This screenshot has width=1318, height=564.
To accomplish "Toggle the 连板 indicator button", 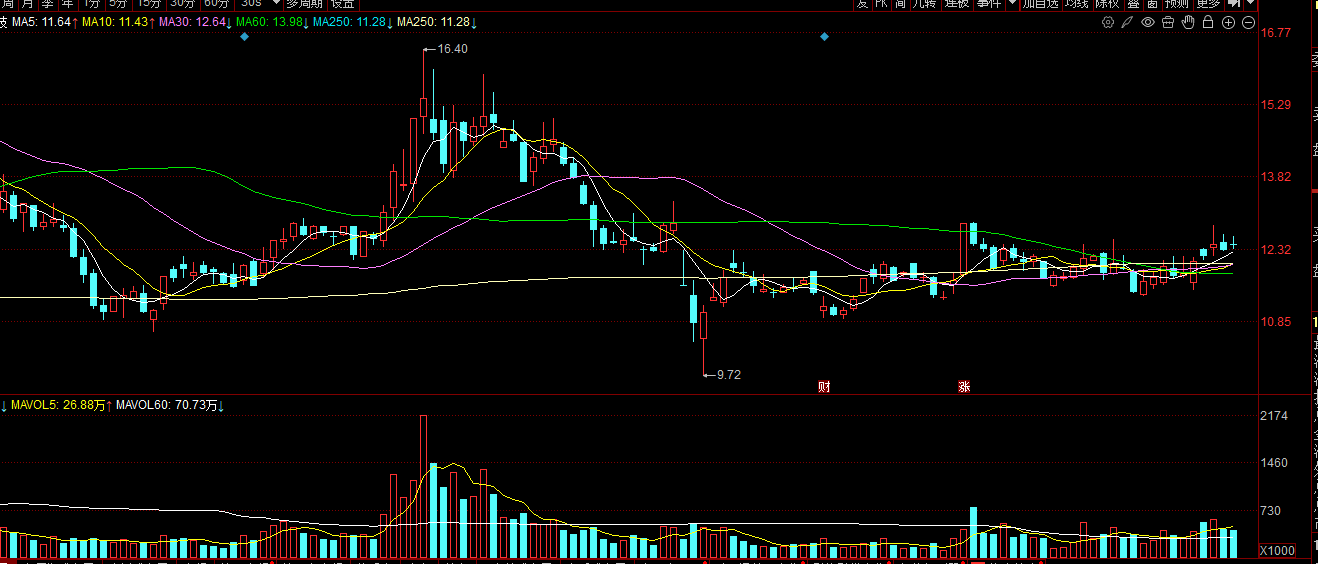I will 957,4.
